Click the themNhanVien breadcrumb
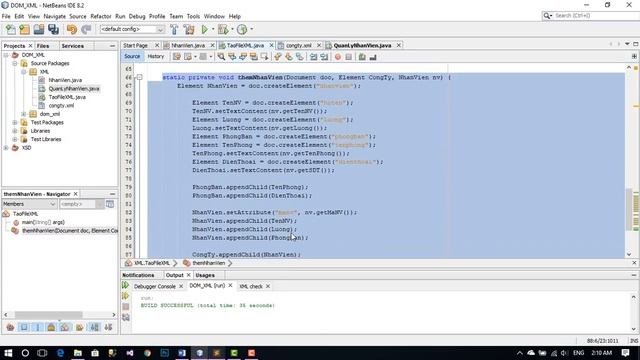The image size is (640, 360). [x=209, y=263]
